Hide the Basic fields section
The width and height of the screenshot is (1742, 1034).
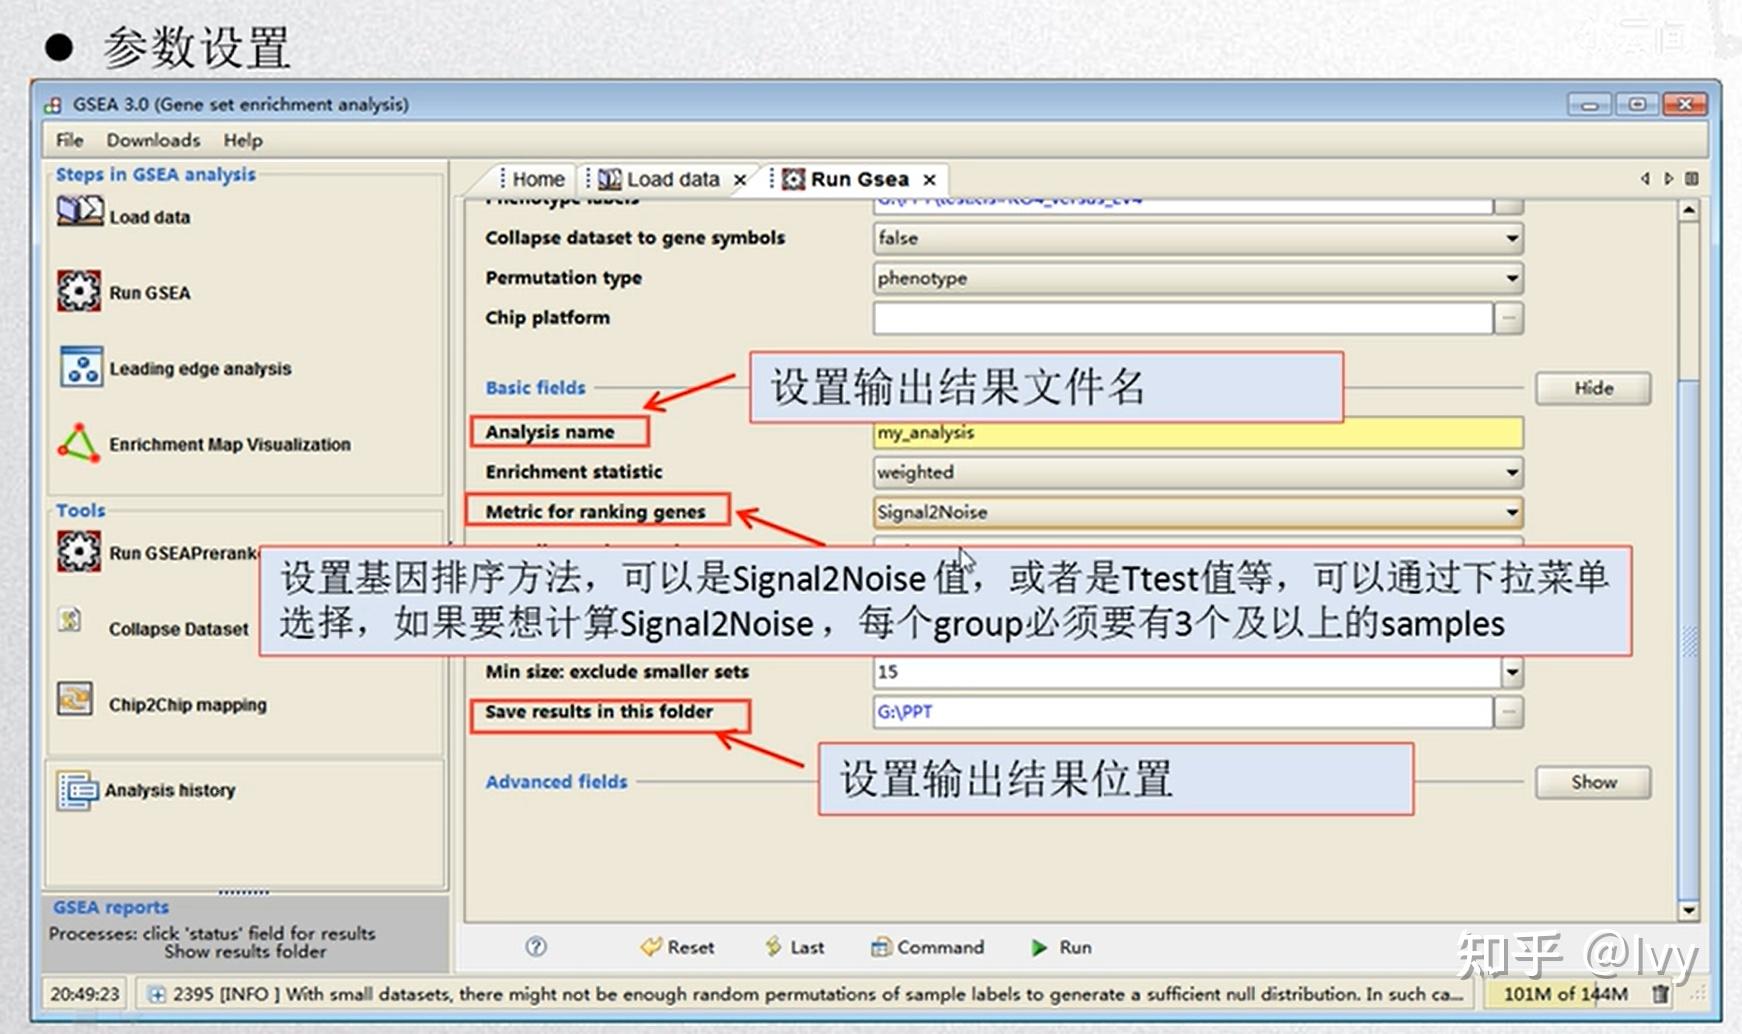click(x=1591, y=388)
